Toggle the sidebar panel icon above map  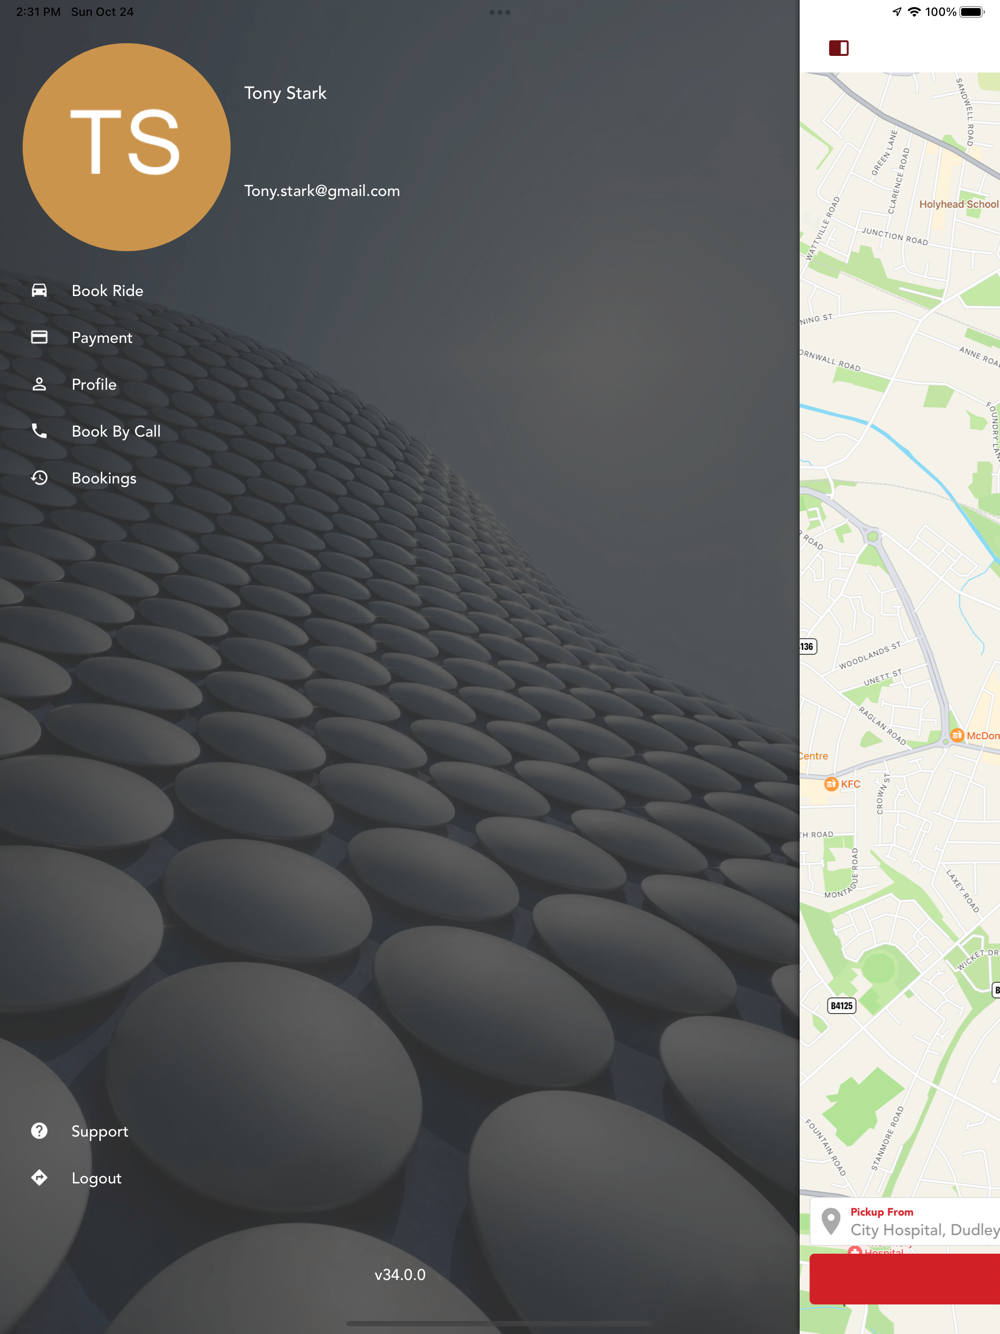(x=839, y=48)
